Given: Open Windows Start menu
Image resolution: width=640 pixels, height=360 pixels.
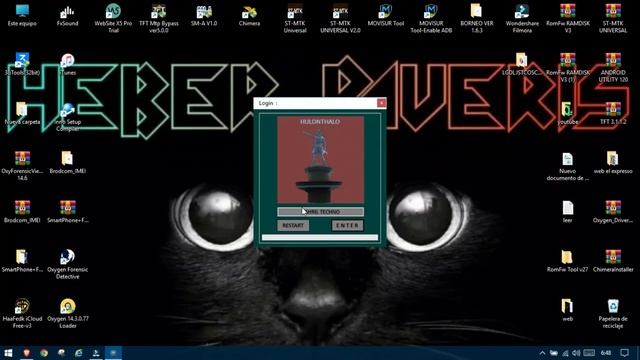Looking at the screenshot, I should 8,353.
